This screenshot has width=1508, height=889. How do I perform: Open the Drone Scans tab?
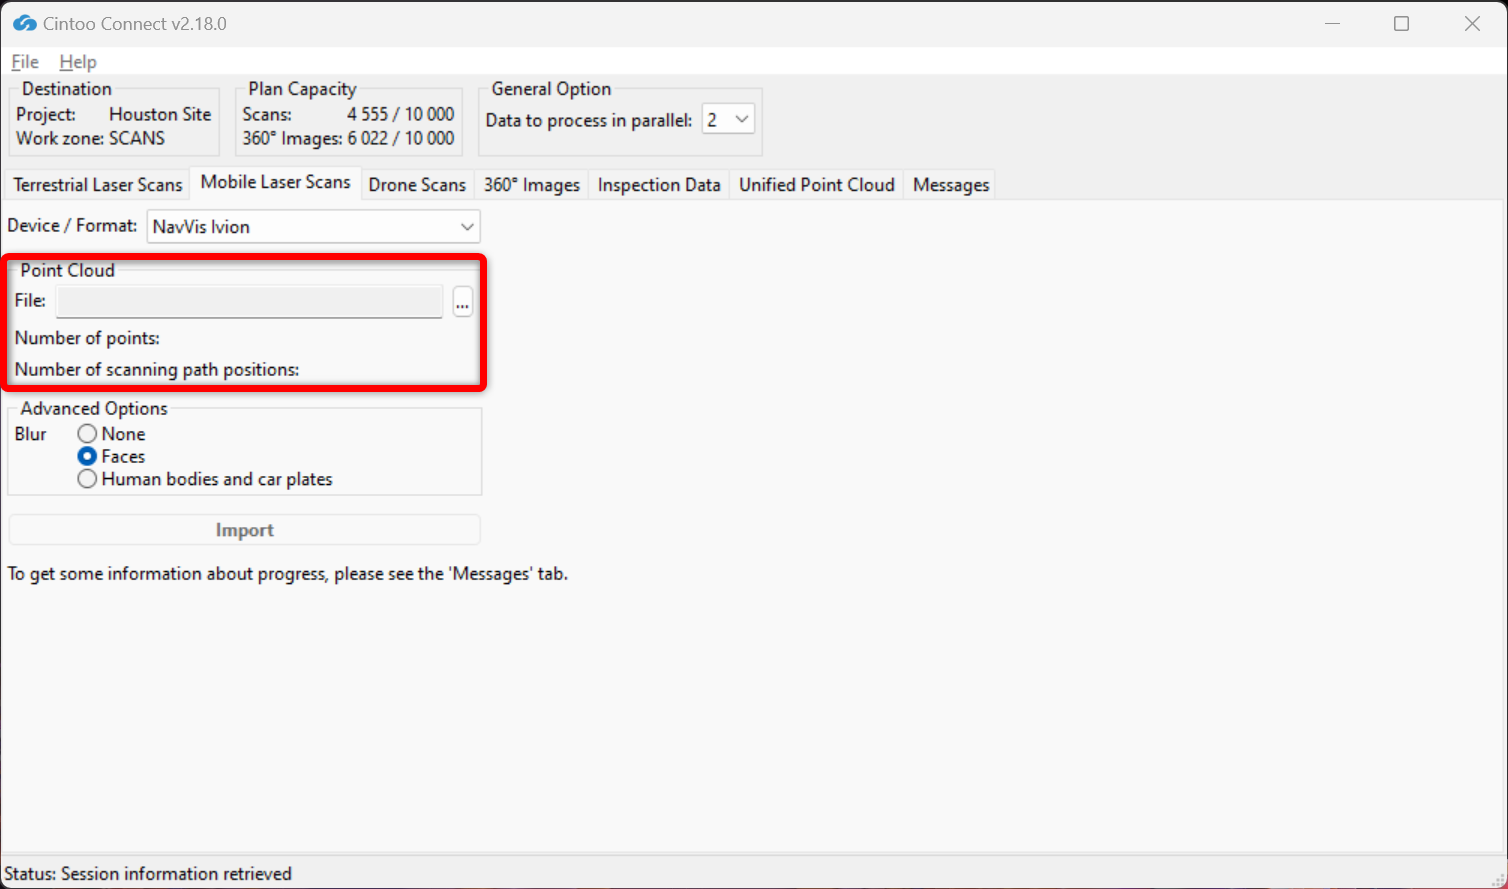(x=417, y=185)
